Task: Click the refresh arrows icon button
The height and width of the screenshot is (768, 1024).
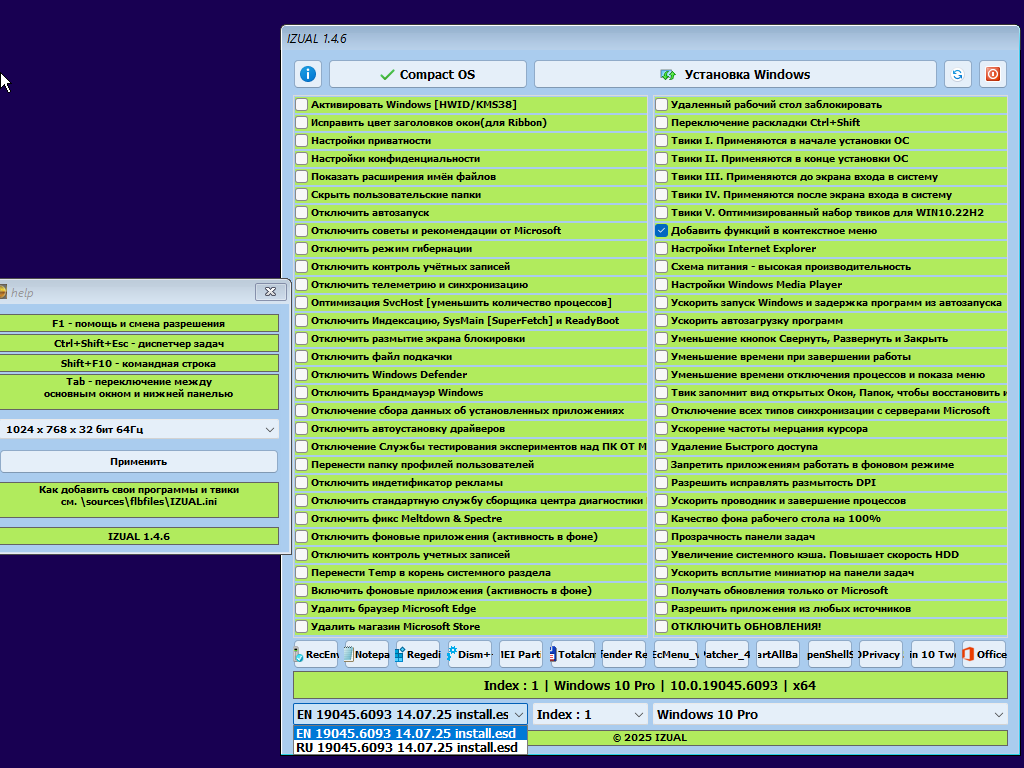Action: 957,74
